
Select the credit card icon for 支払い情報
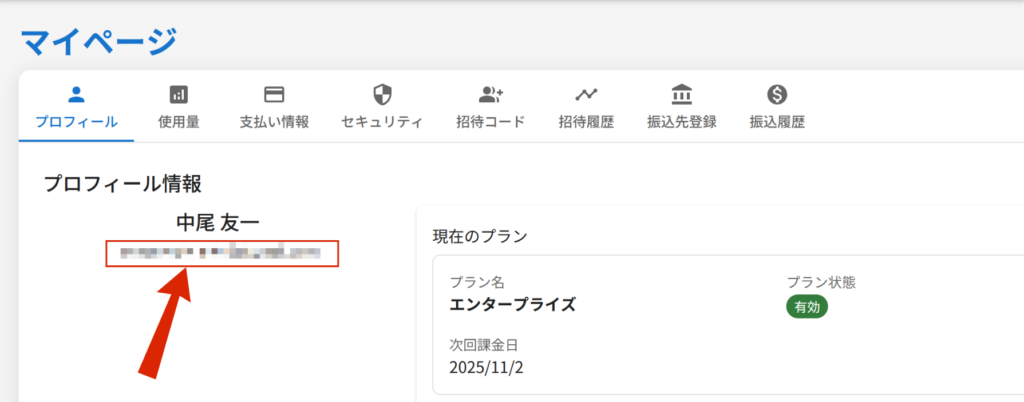pos(274,95)
